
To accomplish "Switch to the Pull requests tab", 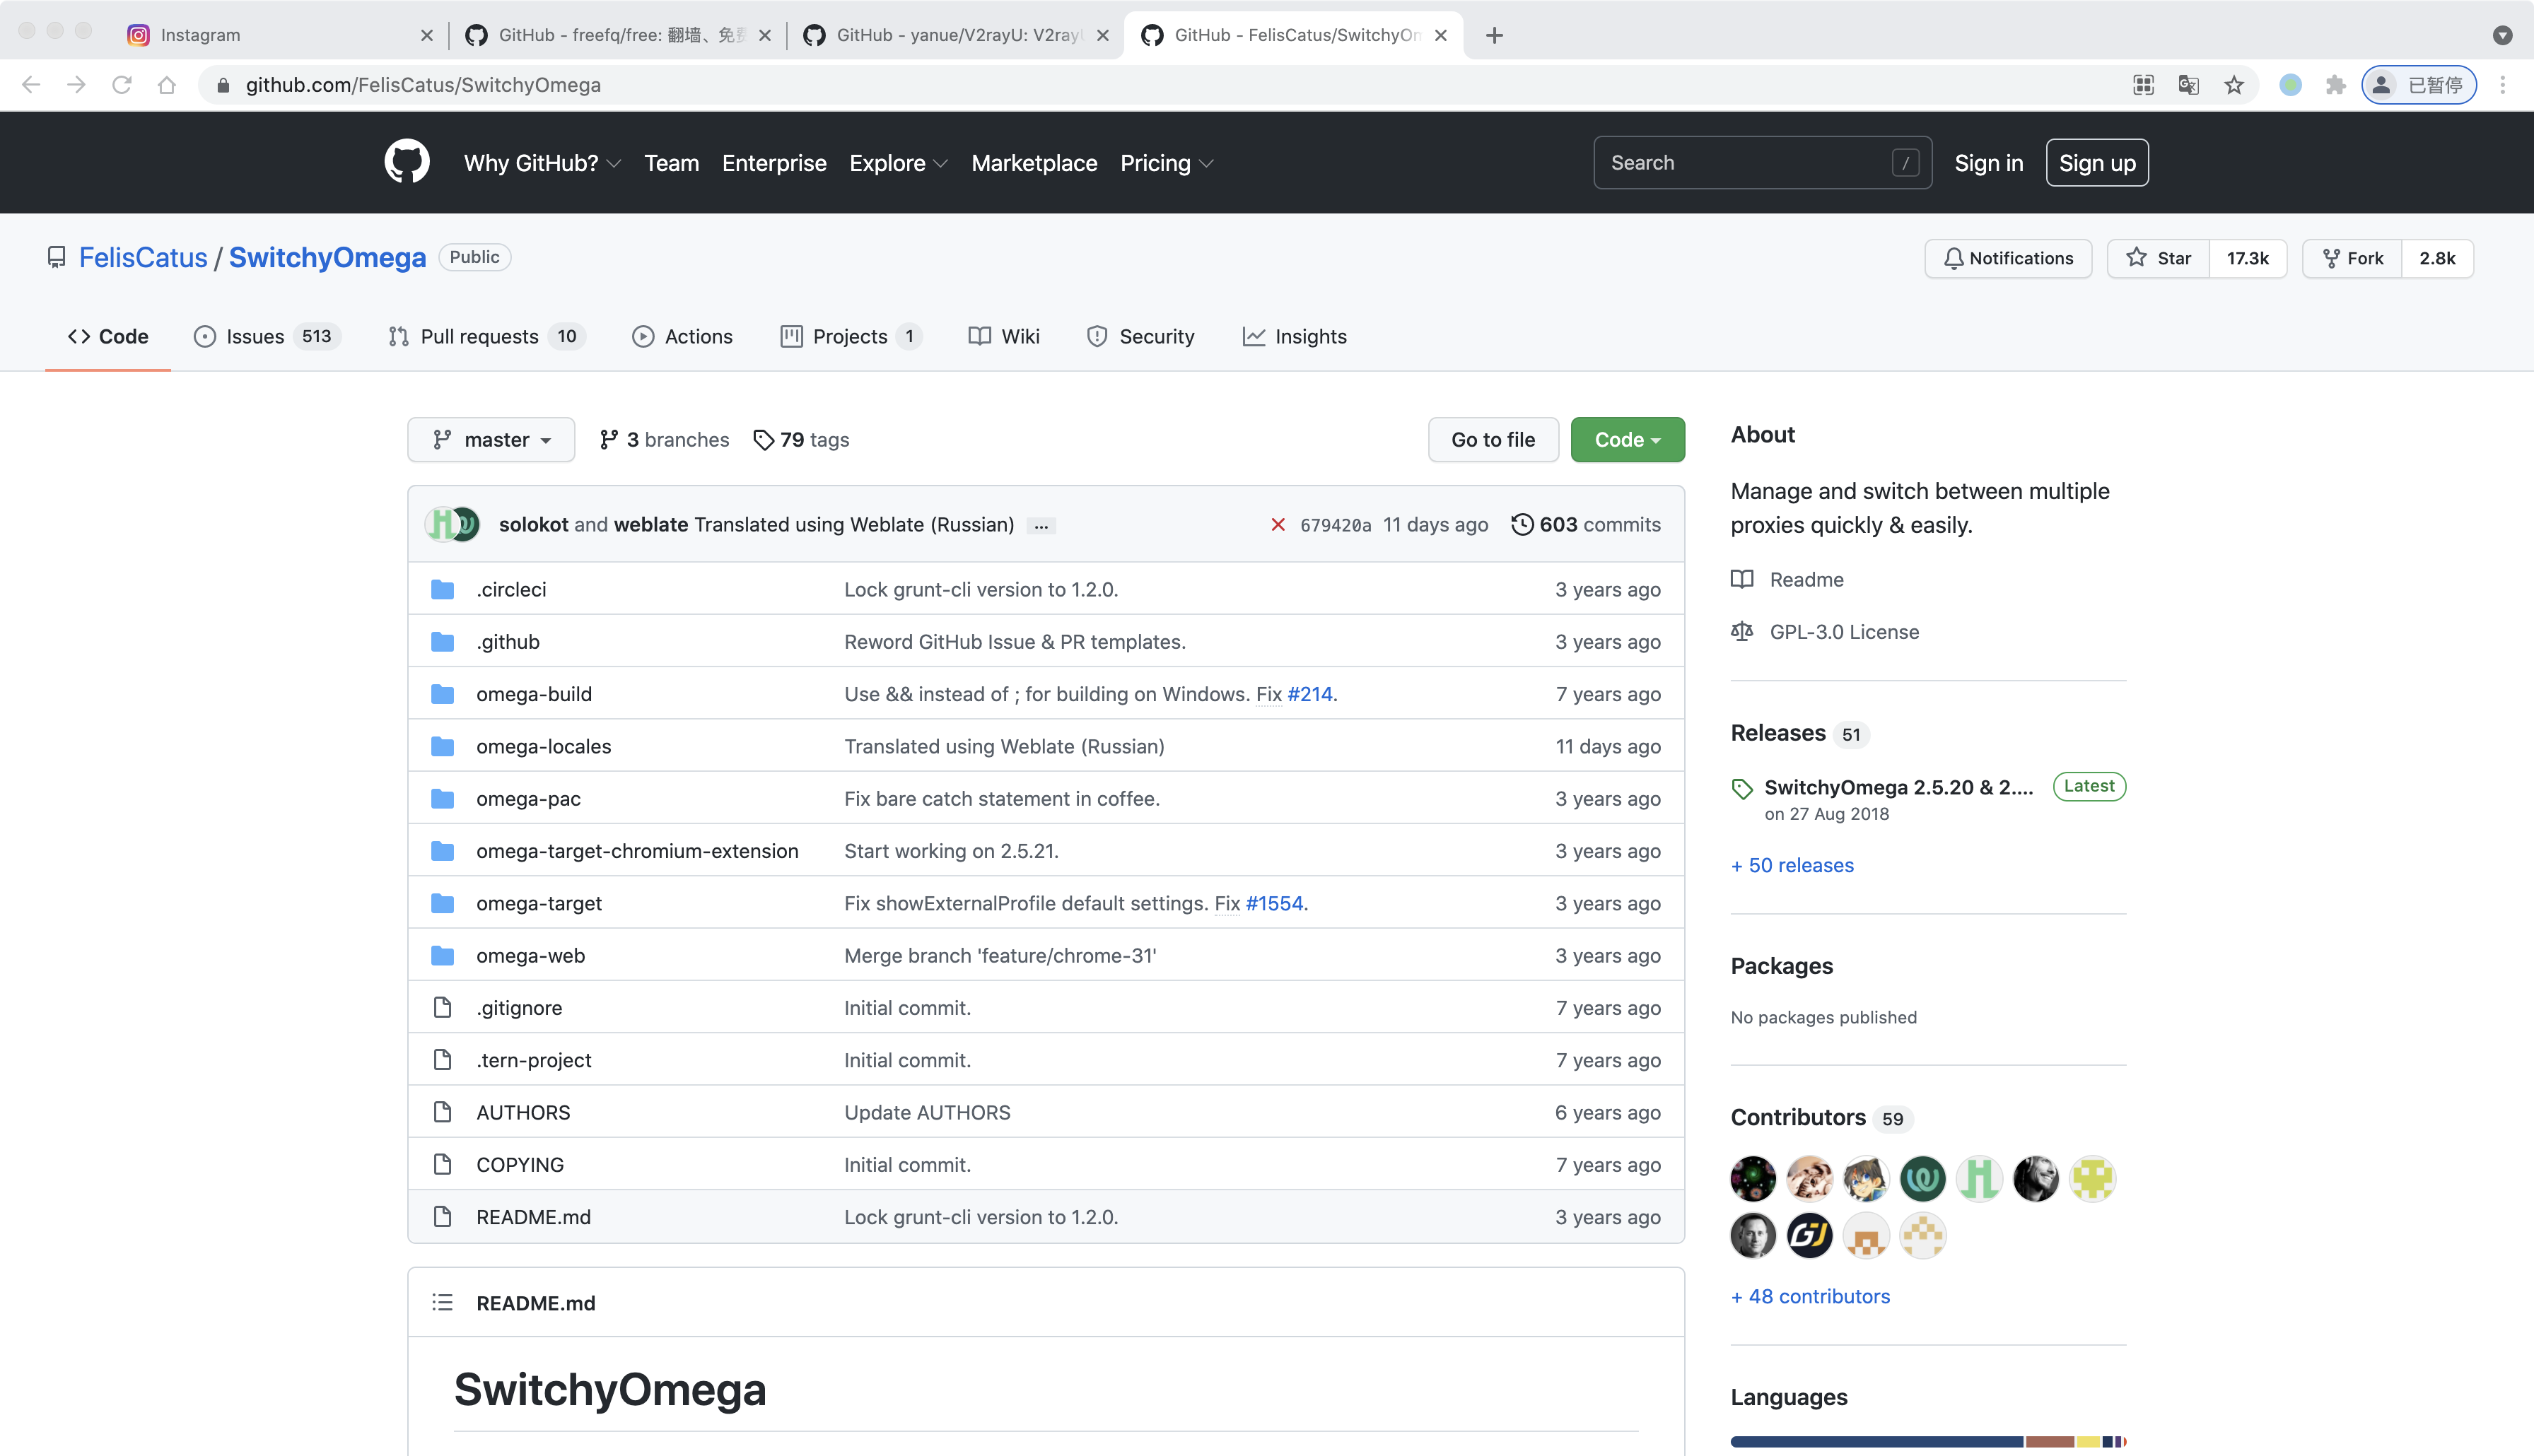I will (486, 336).
